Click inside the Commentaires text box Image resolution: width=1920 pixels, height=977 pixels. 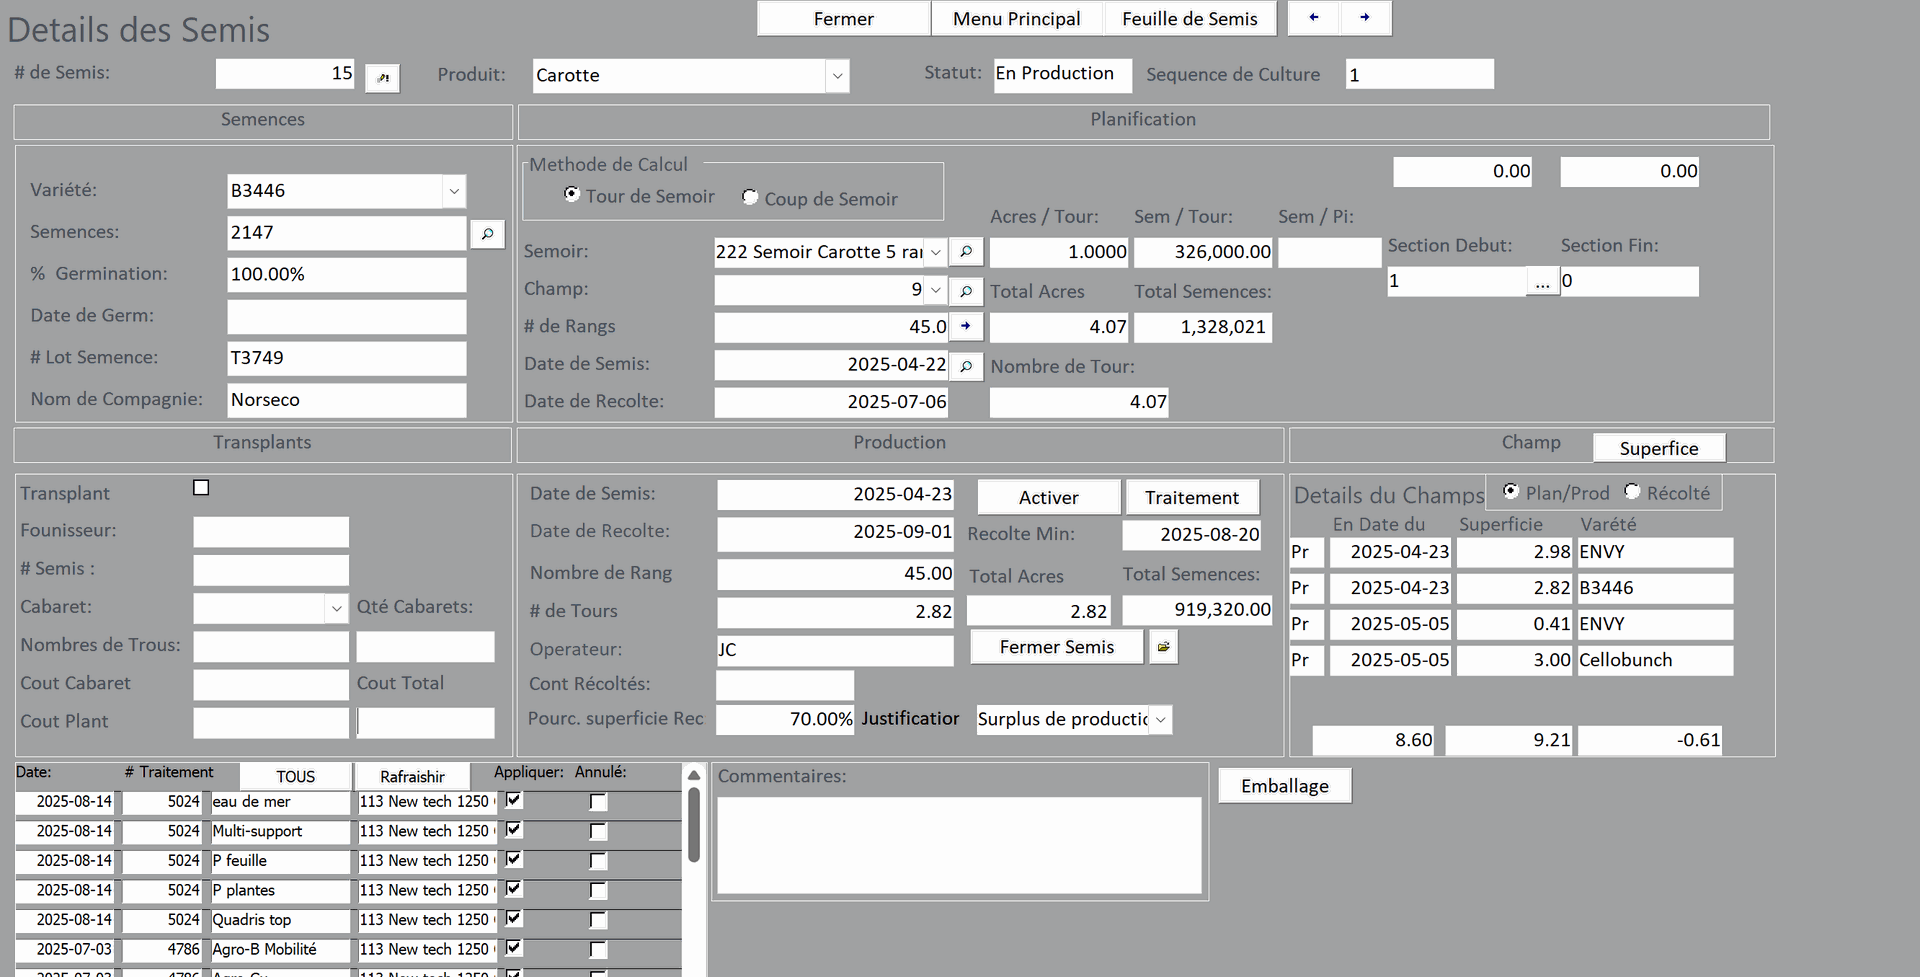pyautogui.click(x=958, y=845)
